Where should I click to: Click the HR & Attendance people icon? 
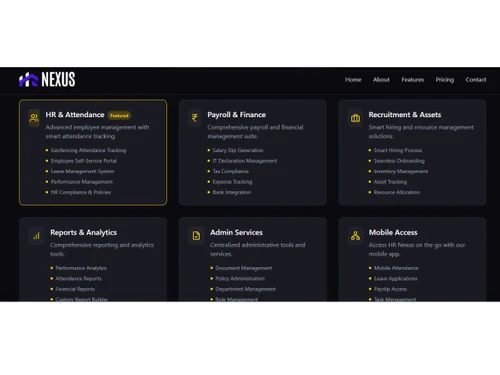tap(34, 118)
